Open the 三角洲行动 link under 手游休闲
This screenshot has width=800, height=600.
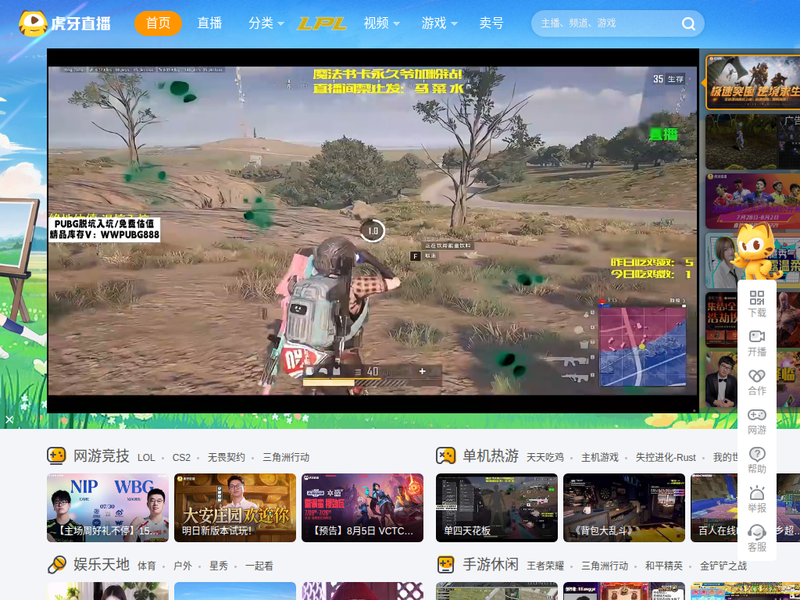[605, 566]
